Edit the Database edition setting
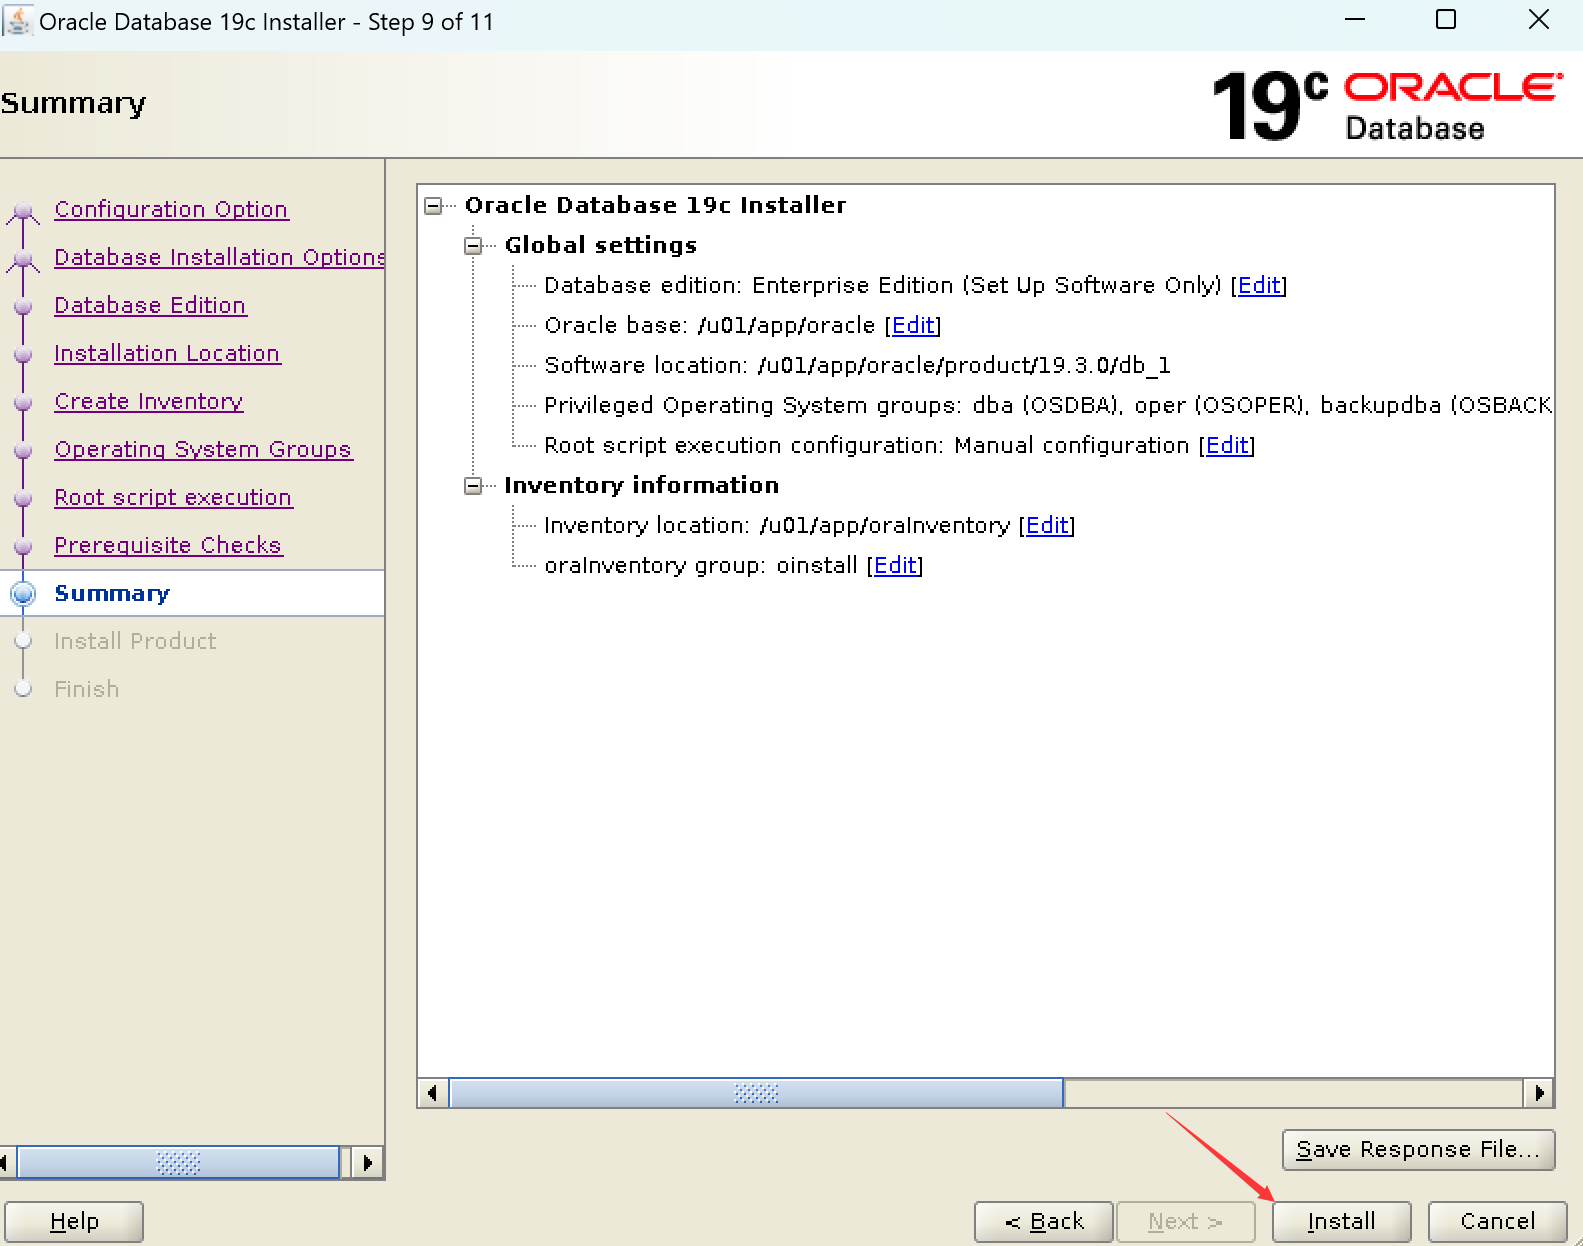The width and height of the screenshot is (1583, 1246). (x=1259, y=286)
